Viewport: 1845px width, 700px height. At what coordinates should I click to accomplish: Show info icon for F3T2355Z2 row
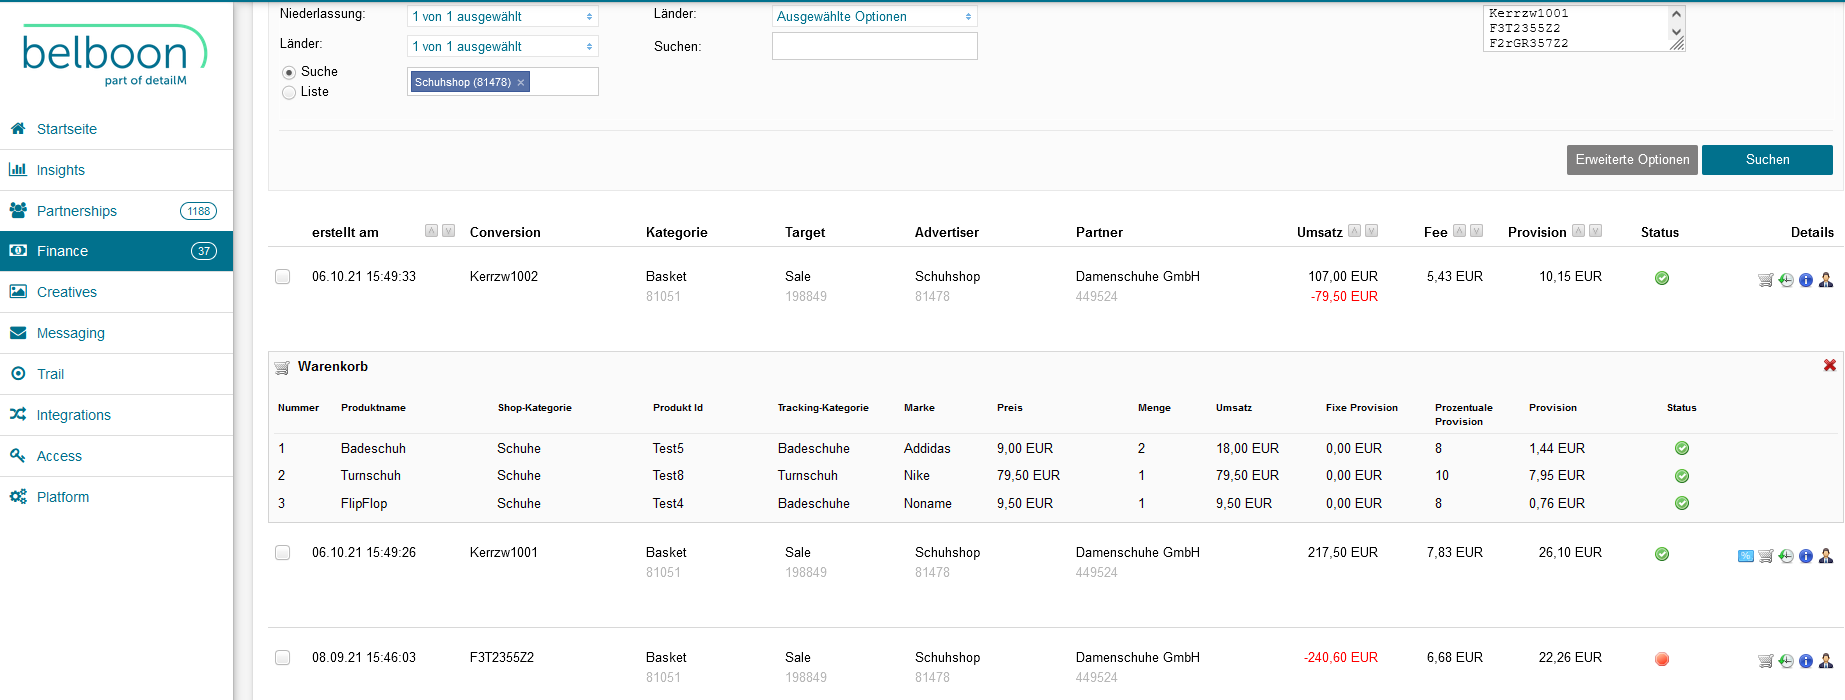1806,661
